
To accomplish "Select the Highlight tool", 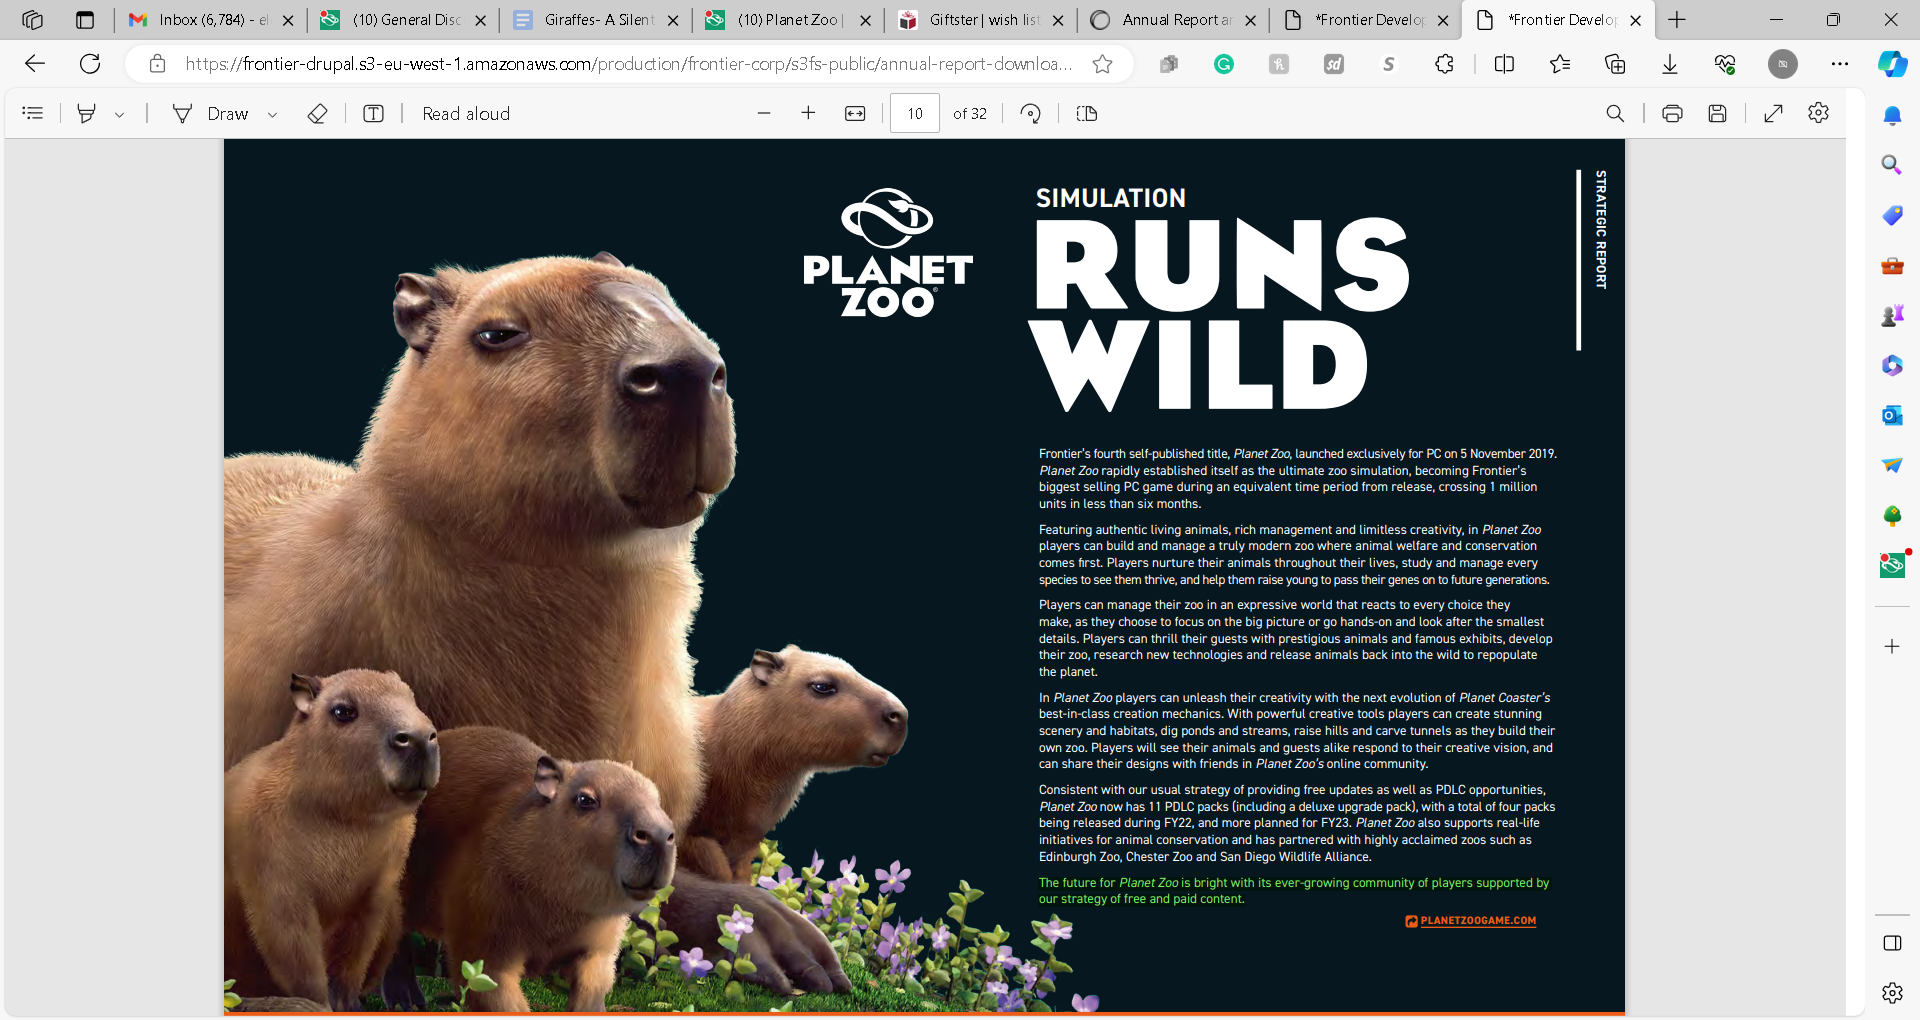I will (x=87, y=114).
